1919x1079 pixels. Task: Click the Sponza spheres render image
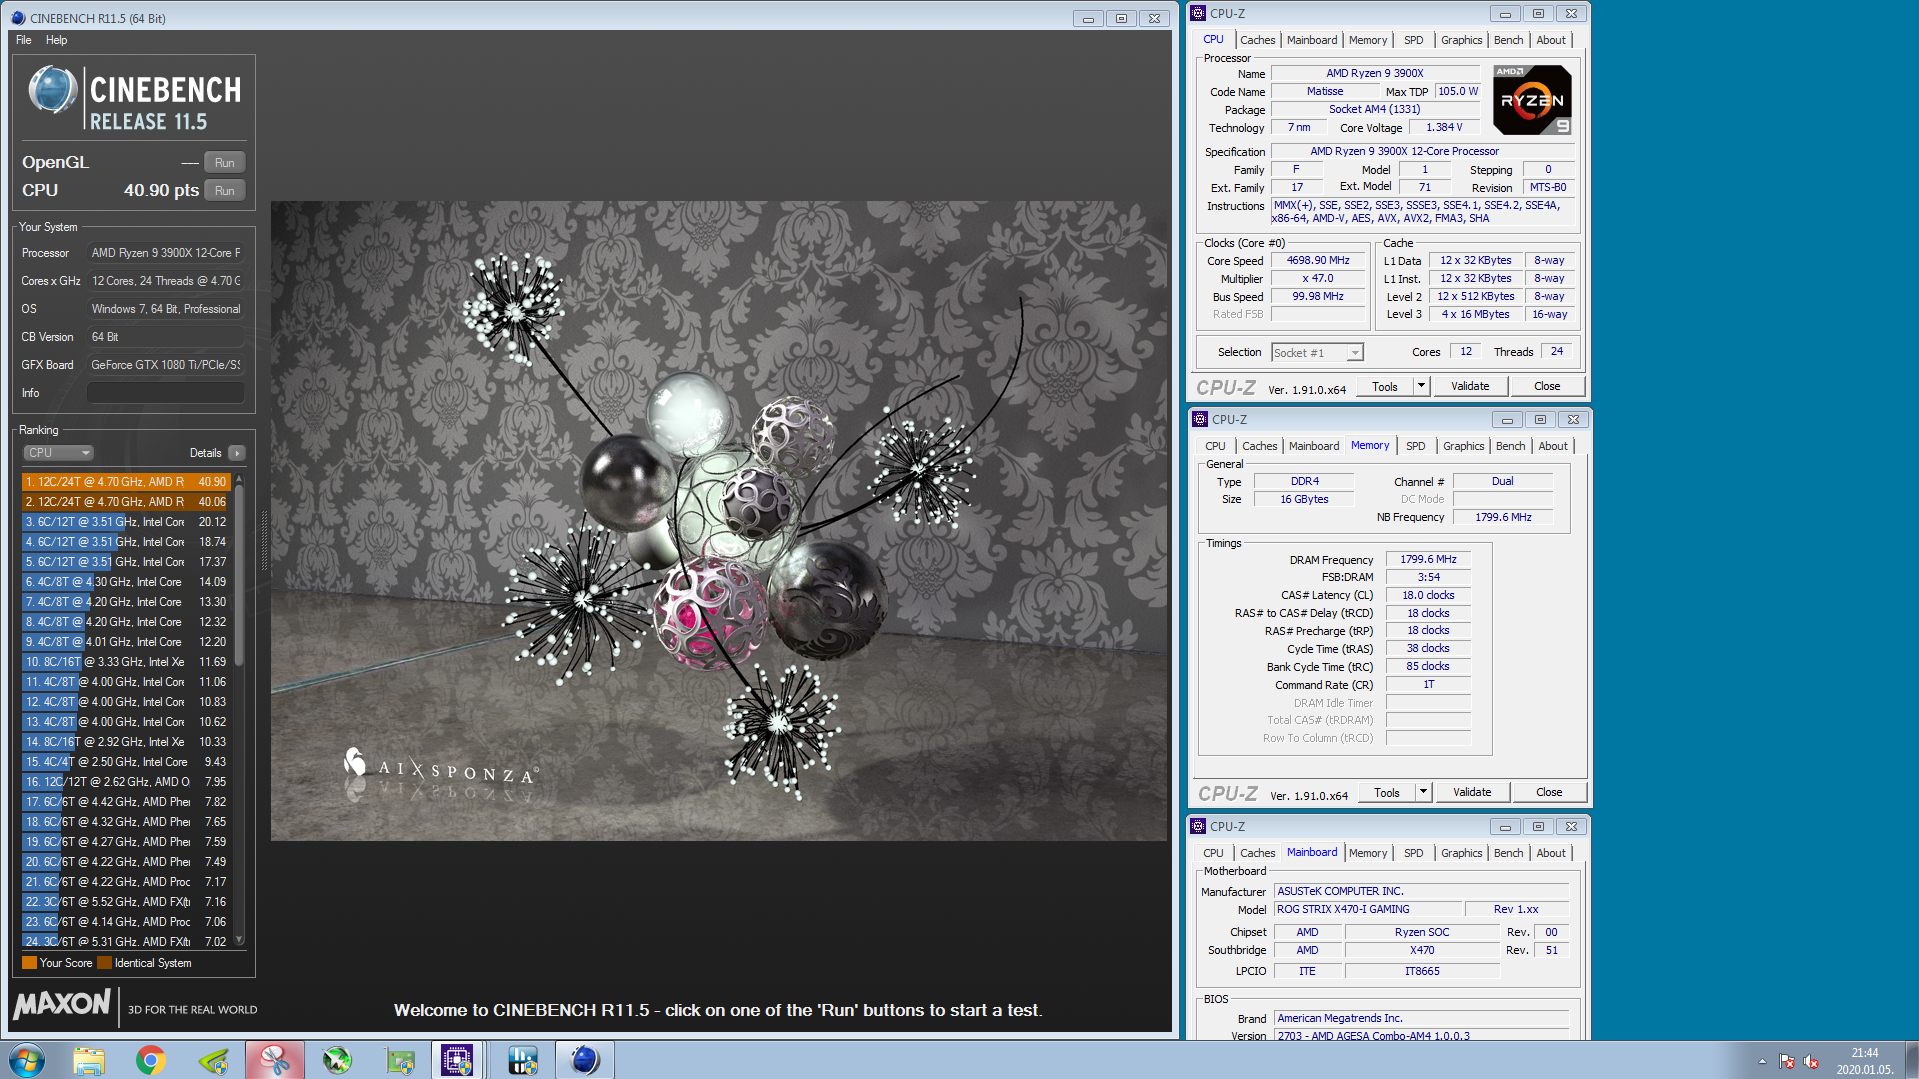[x=718, y=521]
